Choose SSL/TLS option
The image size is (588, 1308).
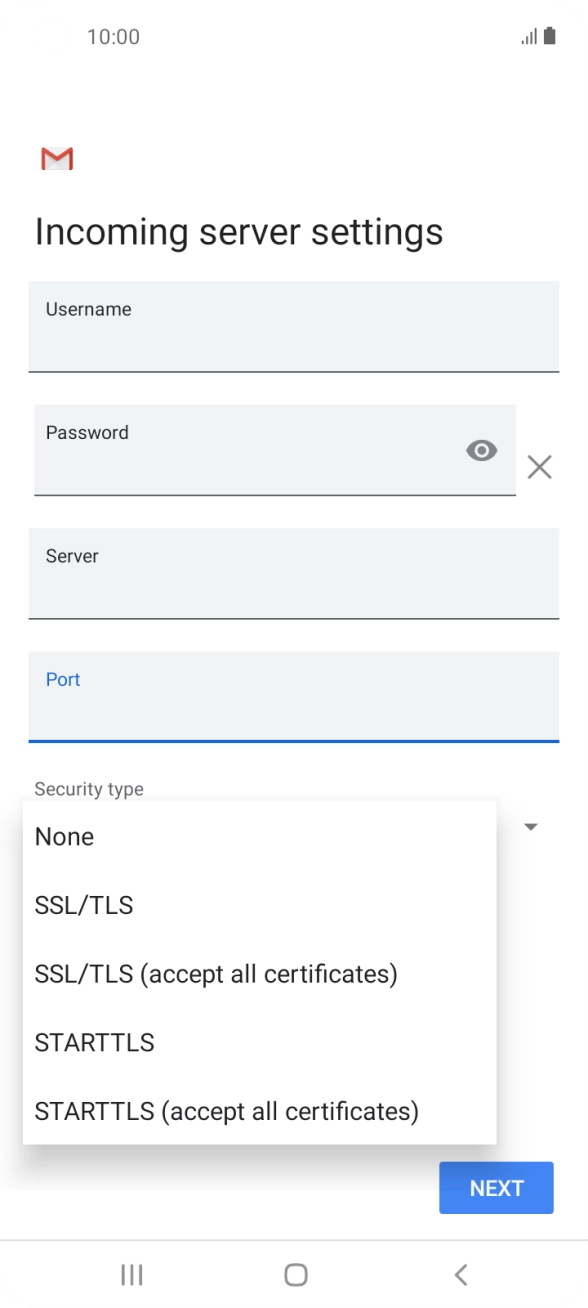(259, 905)
